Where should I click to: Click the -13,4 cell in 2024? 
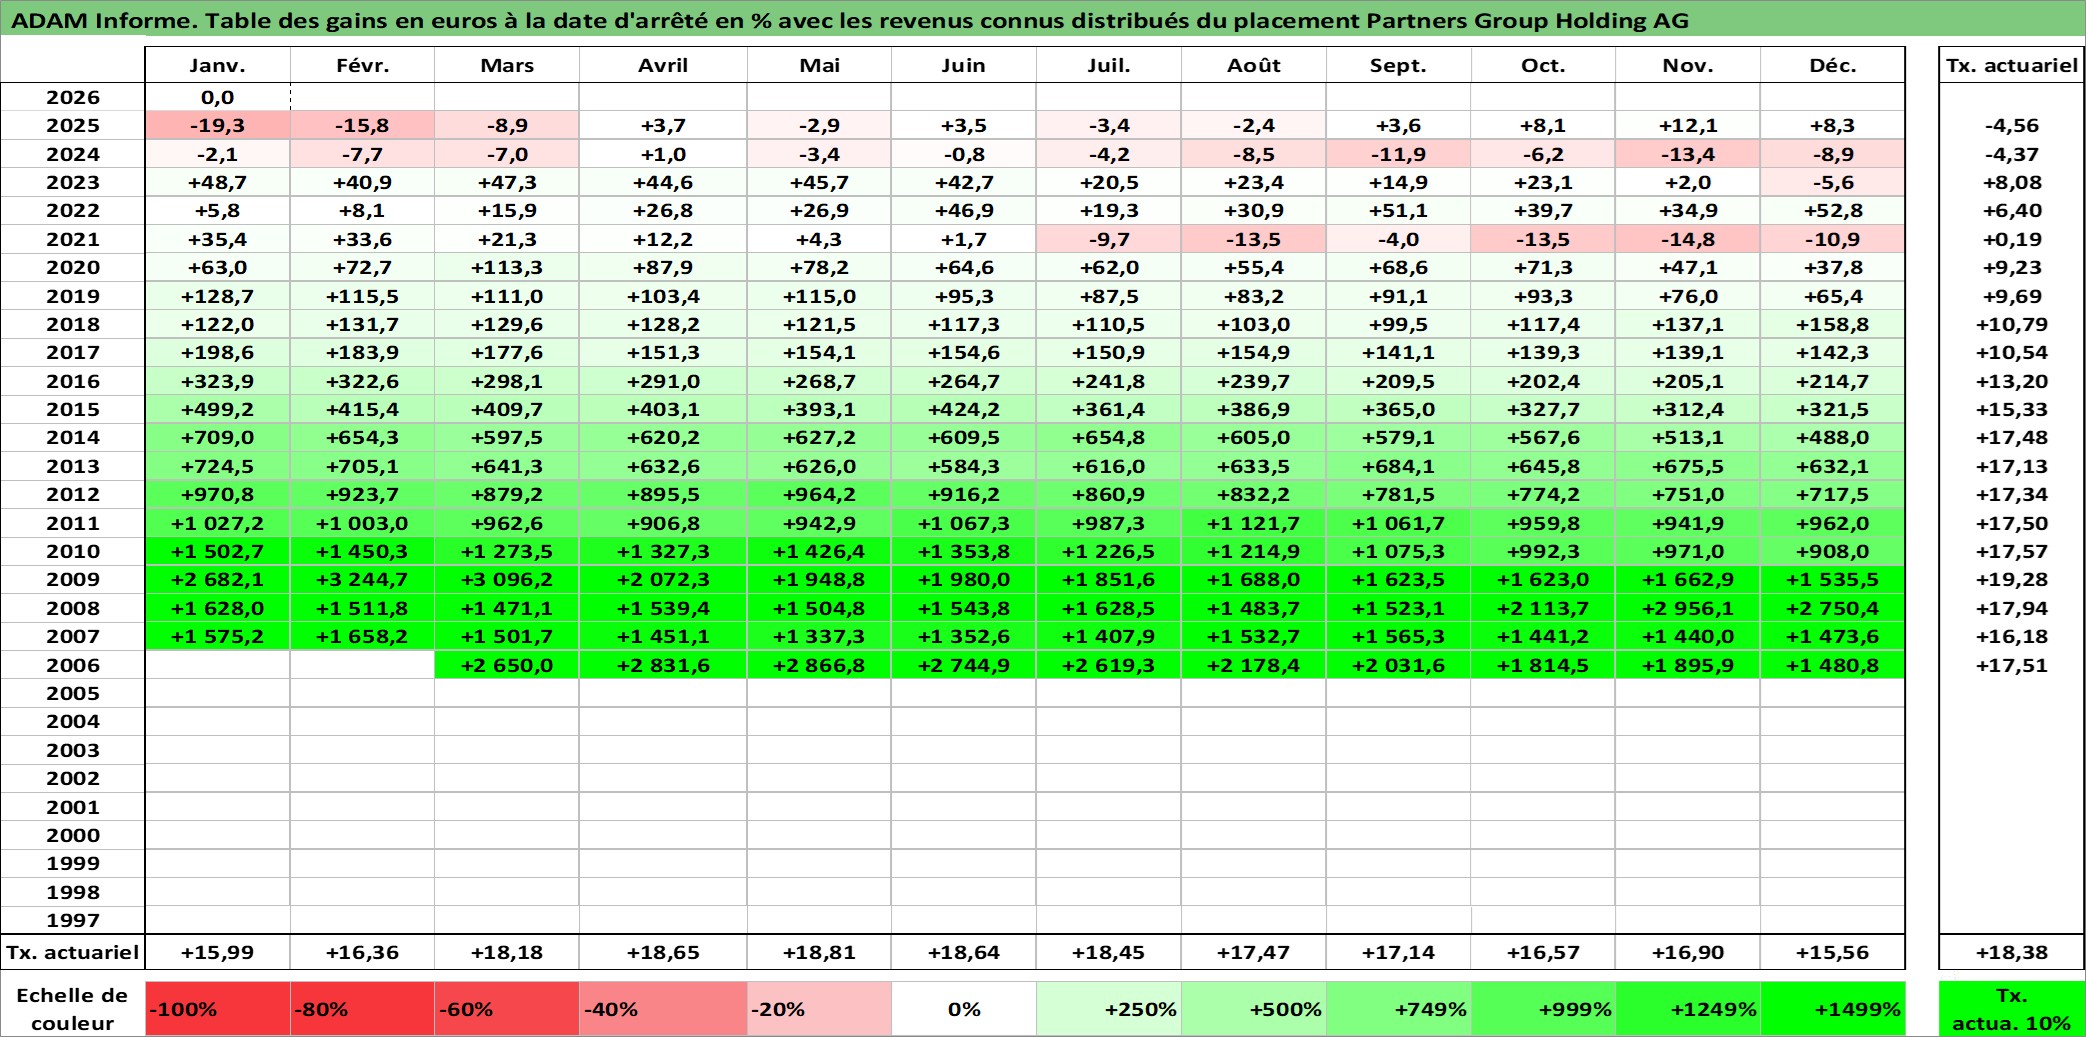coord(1687,154)
